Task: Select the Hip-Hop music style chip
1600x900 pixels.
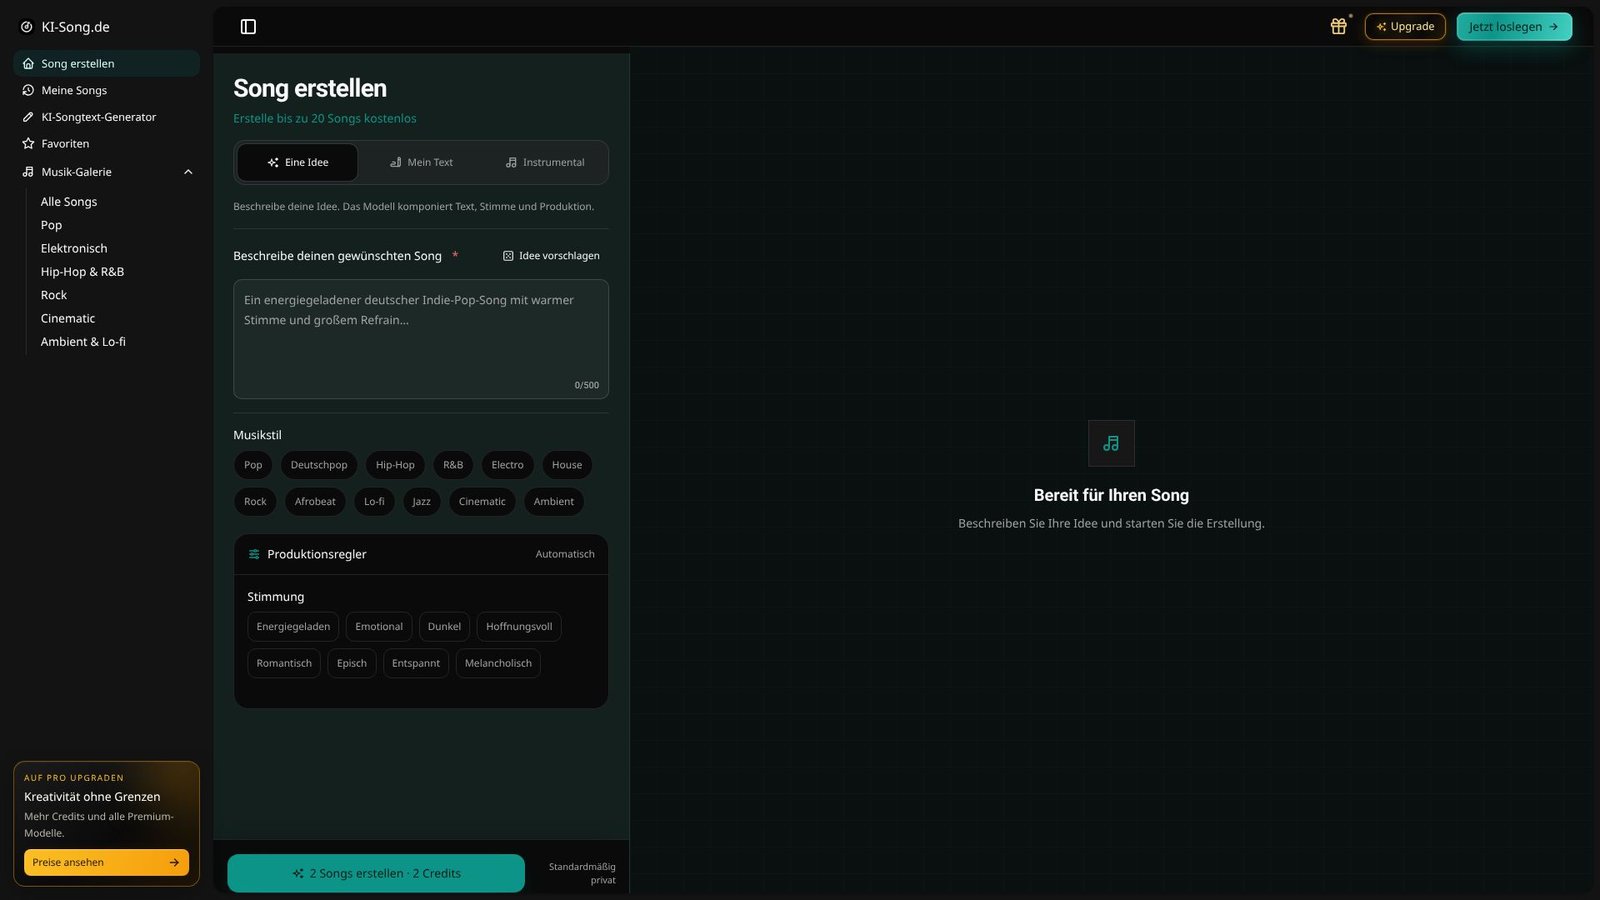Action: click(395, 465)
